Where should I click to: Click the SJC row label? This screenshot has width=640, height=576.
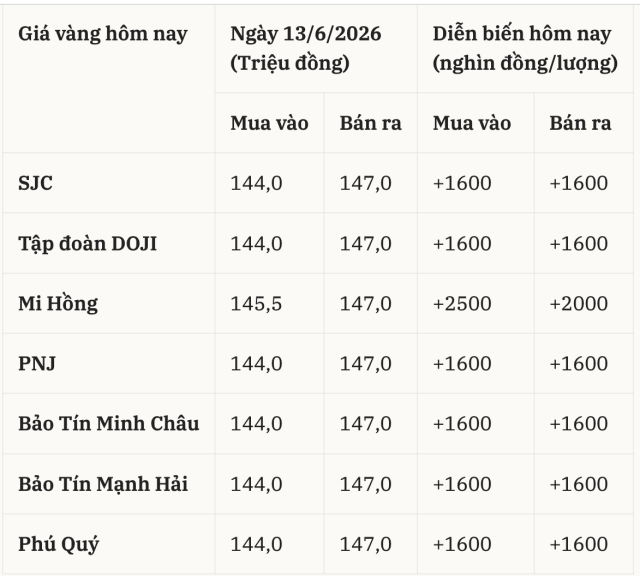(x=36, y=183)
